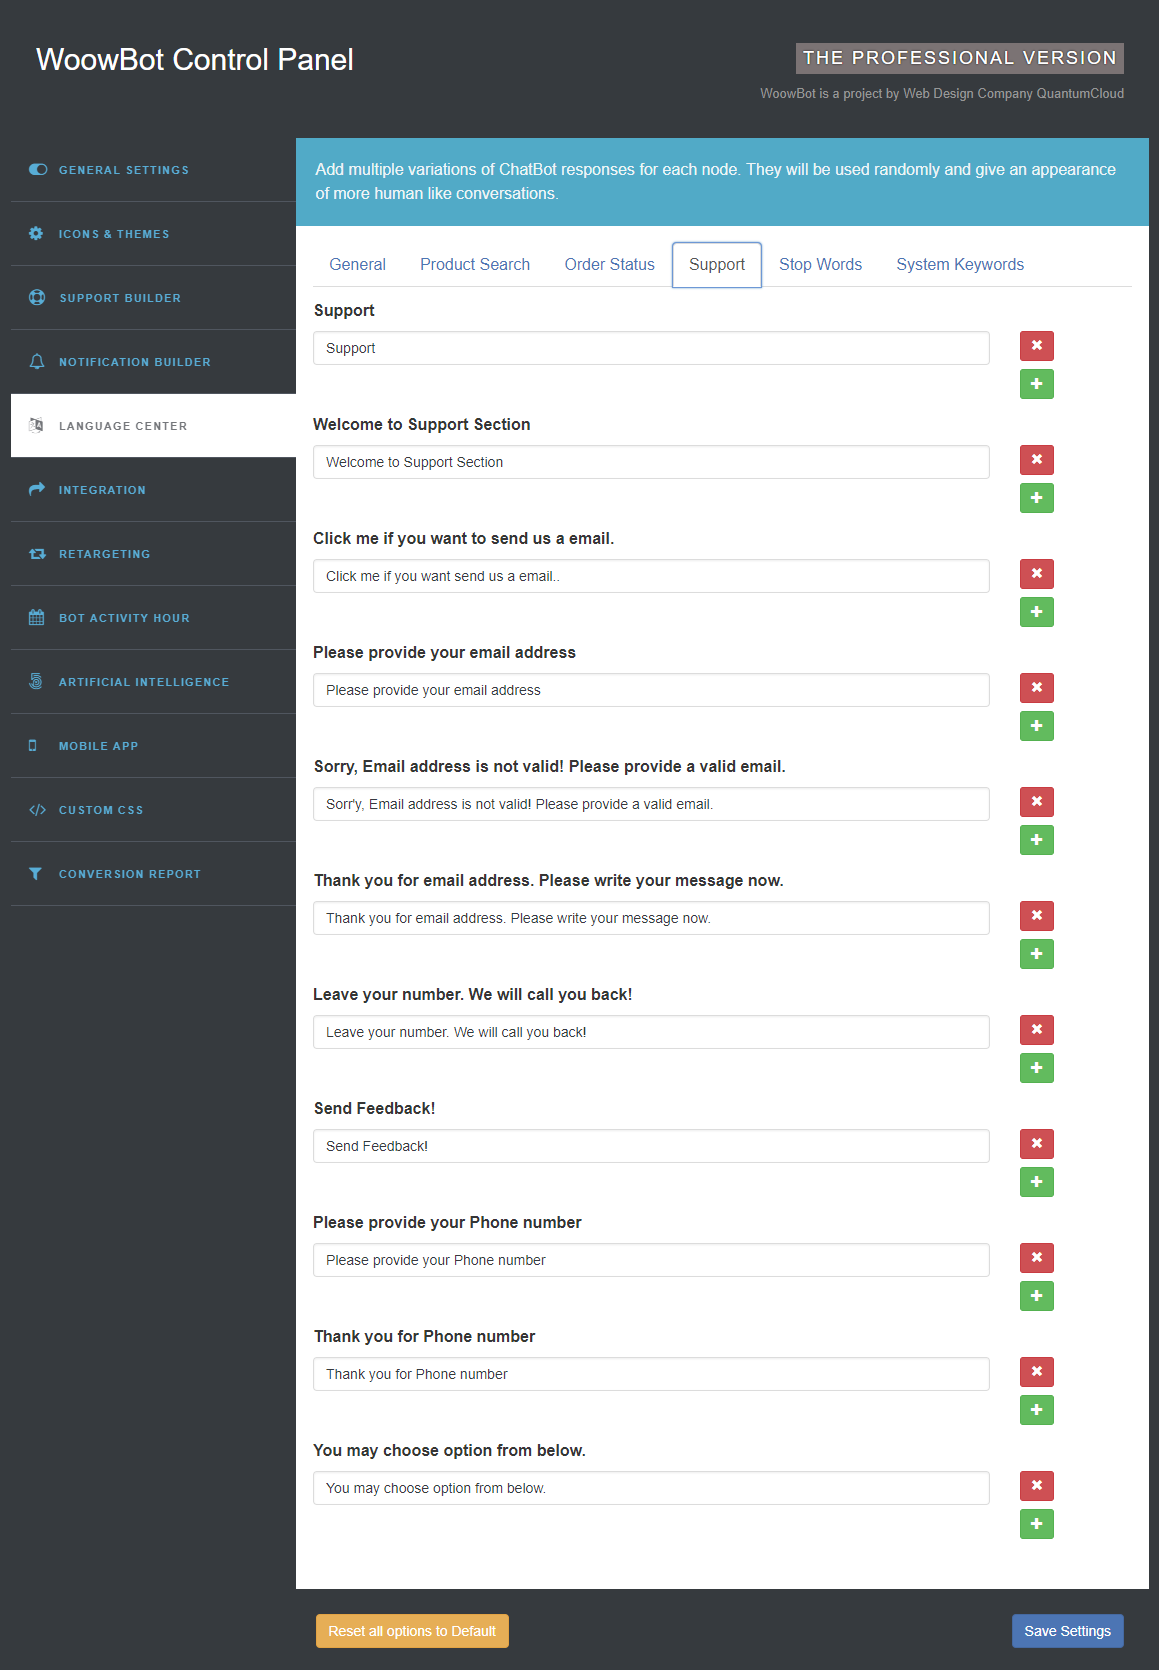
Task: Remove the 'Support' response with red X
Action: click(x=1037, y=345)
